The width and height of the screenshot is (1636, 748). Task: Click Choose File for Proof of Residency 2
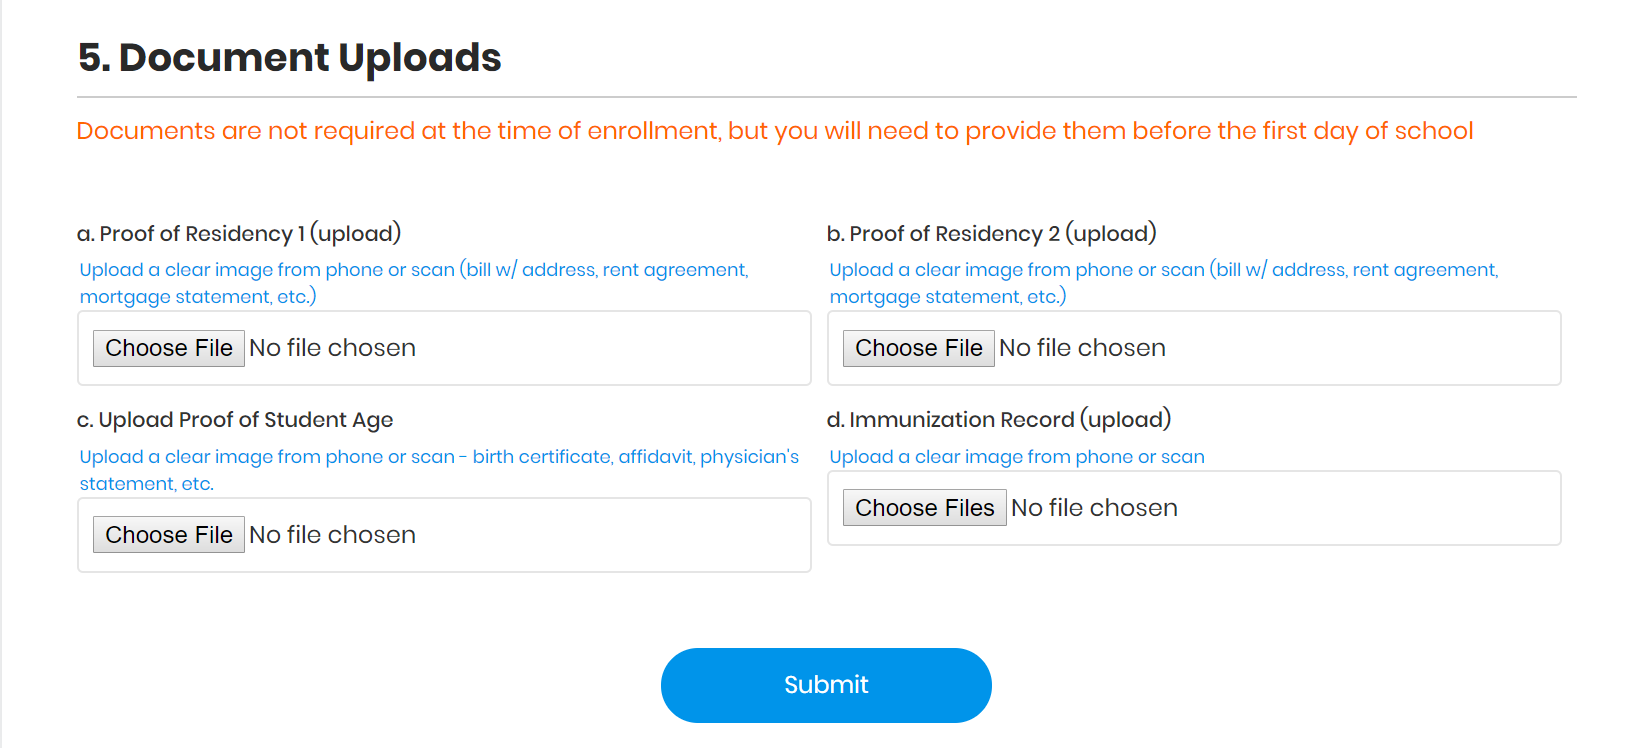click(x=918, y=348)
